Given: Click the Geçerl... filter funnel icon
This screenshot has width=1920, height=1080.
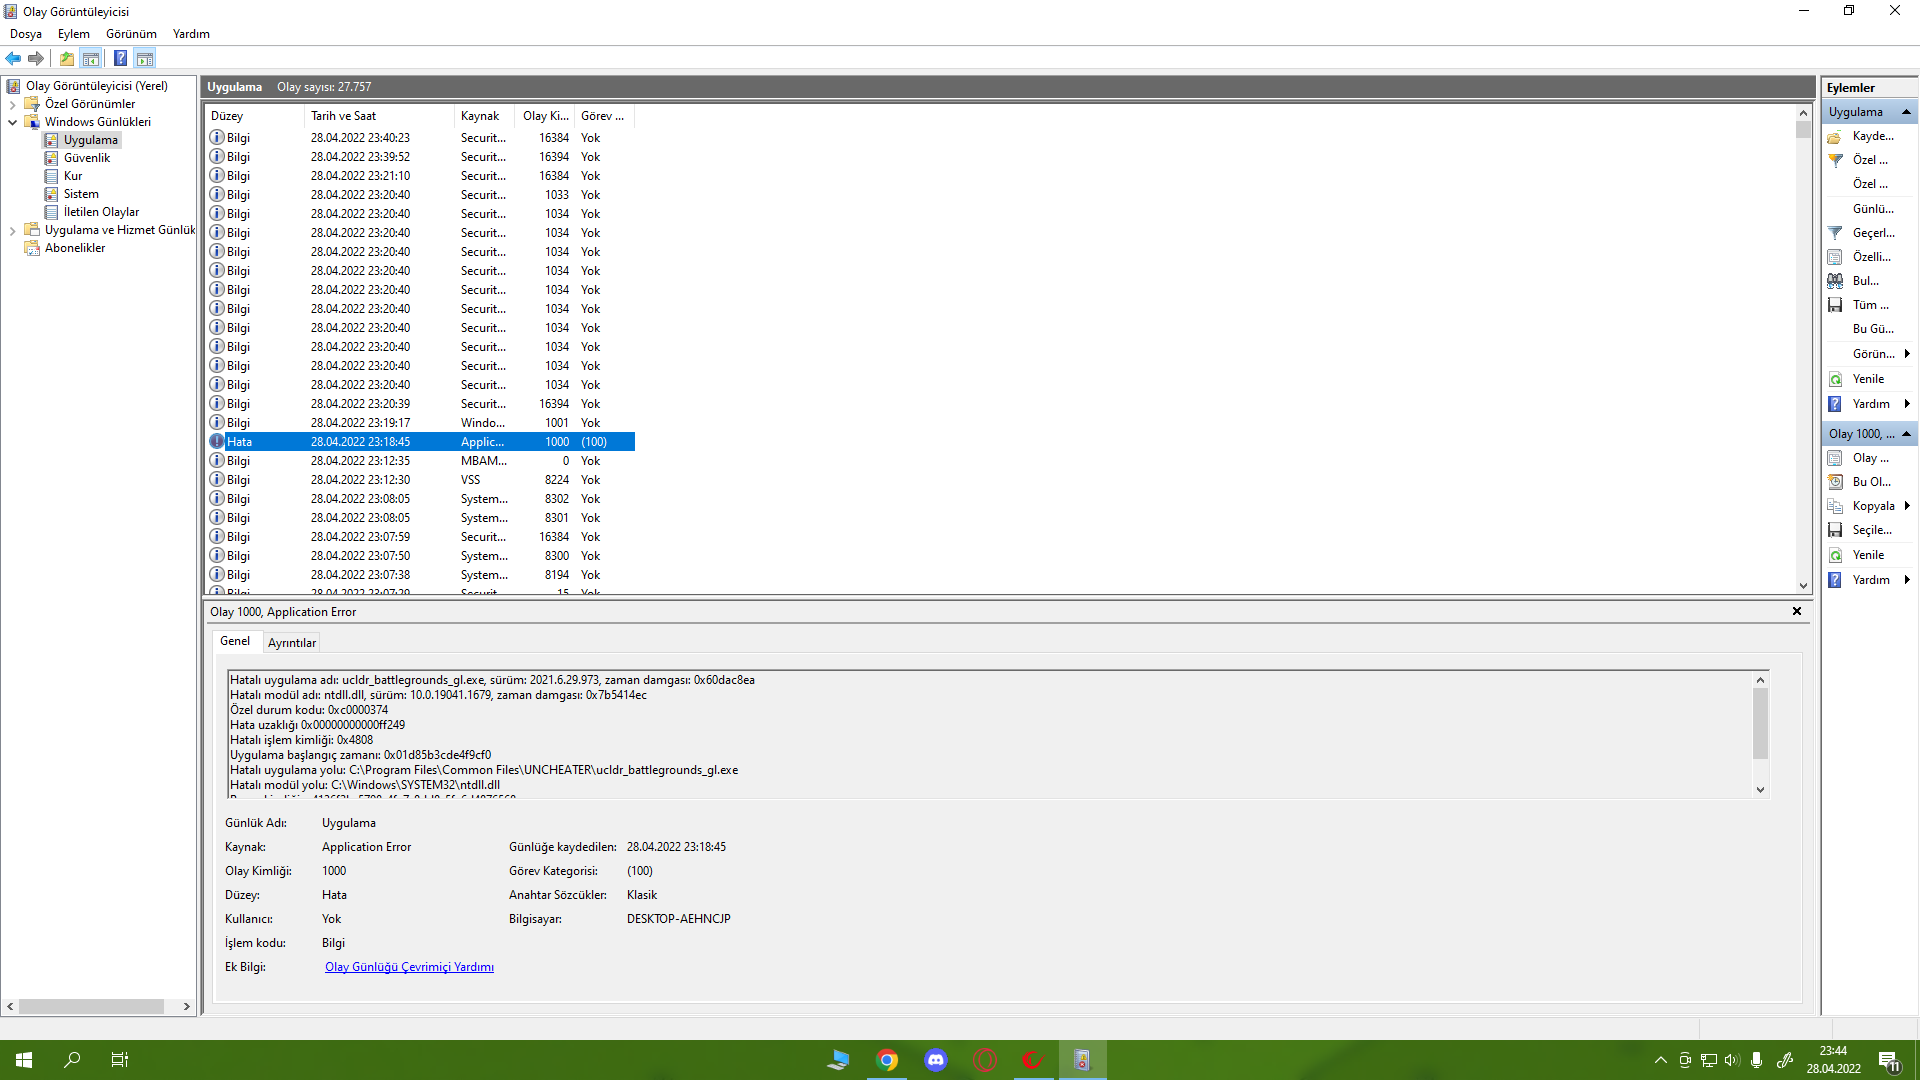Looking at the screenshot, I should (x=1835, y=233).
